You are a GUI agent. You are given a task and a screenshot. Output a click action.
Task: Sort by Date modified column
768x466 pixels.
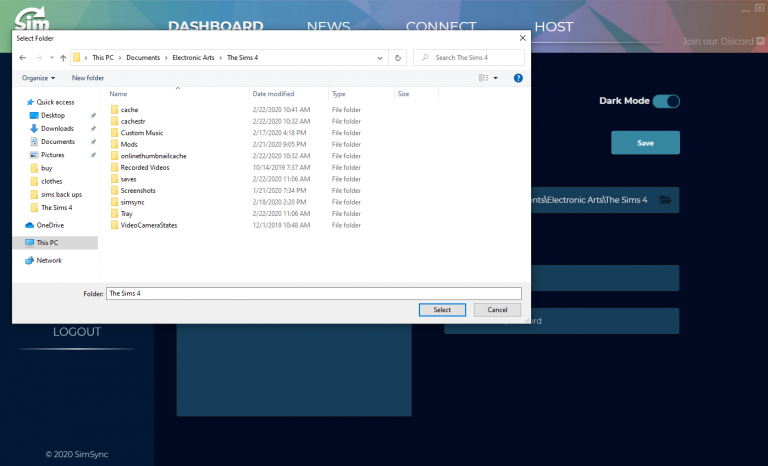[x=273, y=94]
